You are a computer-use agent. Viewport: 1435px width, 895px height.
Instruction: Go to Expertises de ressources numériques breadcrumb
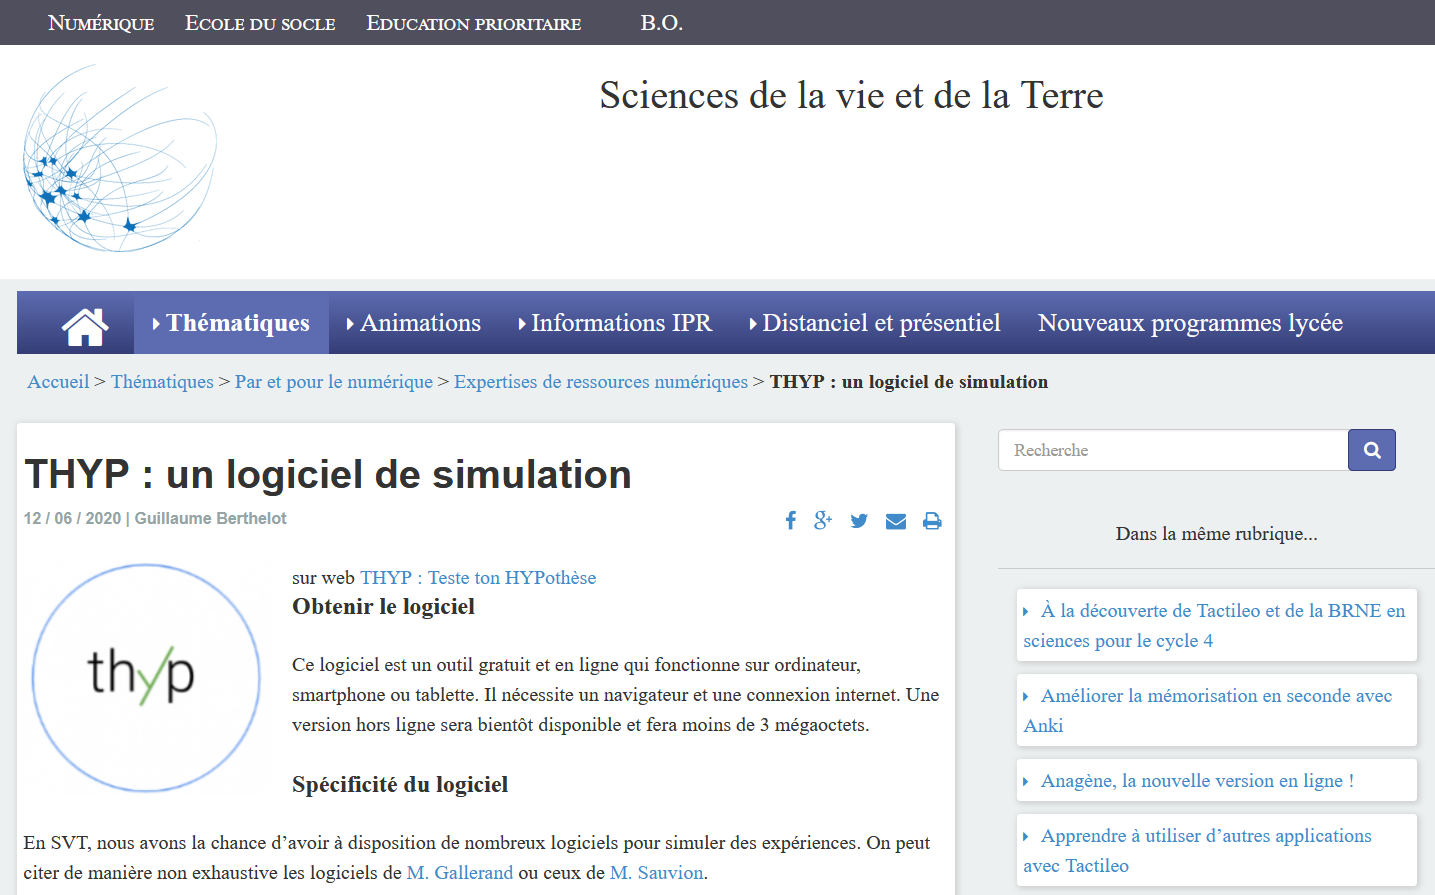[600, 382]
